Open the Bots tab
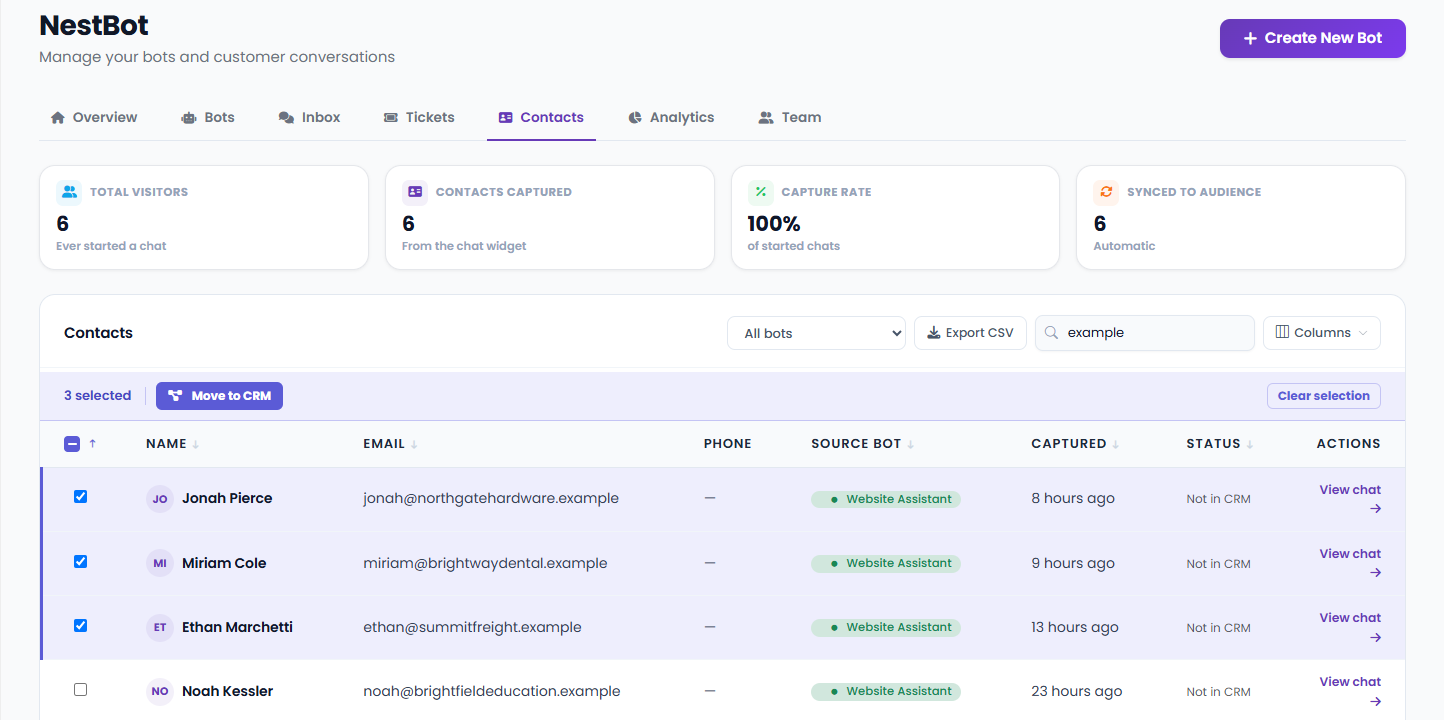The width and height of the screenshot is (1444, 720). pyautogui.click(x=208, y=117)
